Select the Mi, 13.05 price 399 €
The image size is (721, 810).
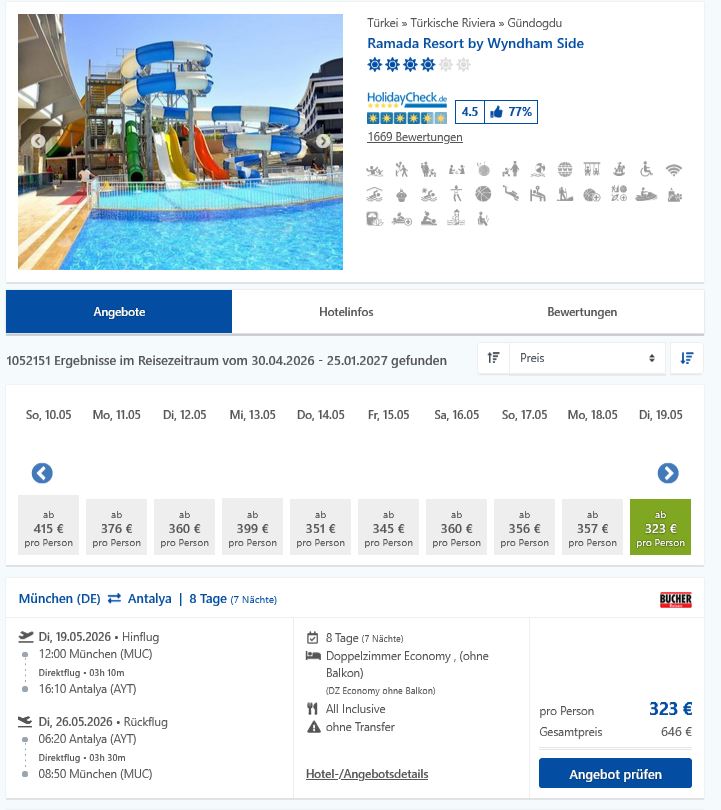point(253,526)
